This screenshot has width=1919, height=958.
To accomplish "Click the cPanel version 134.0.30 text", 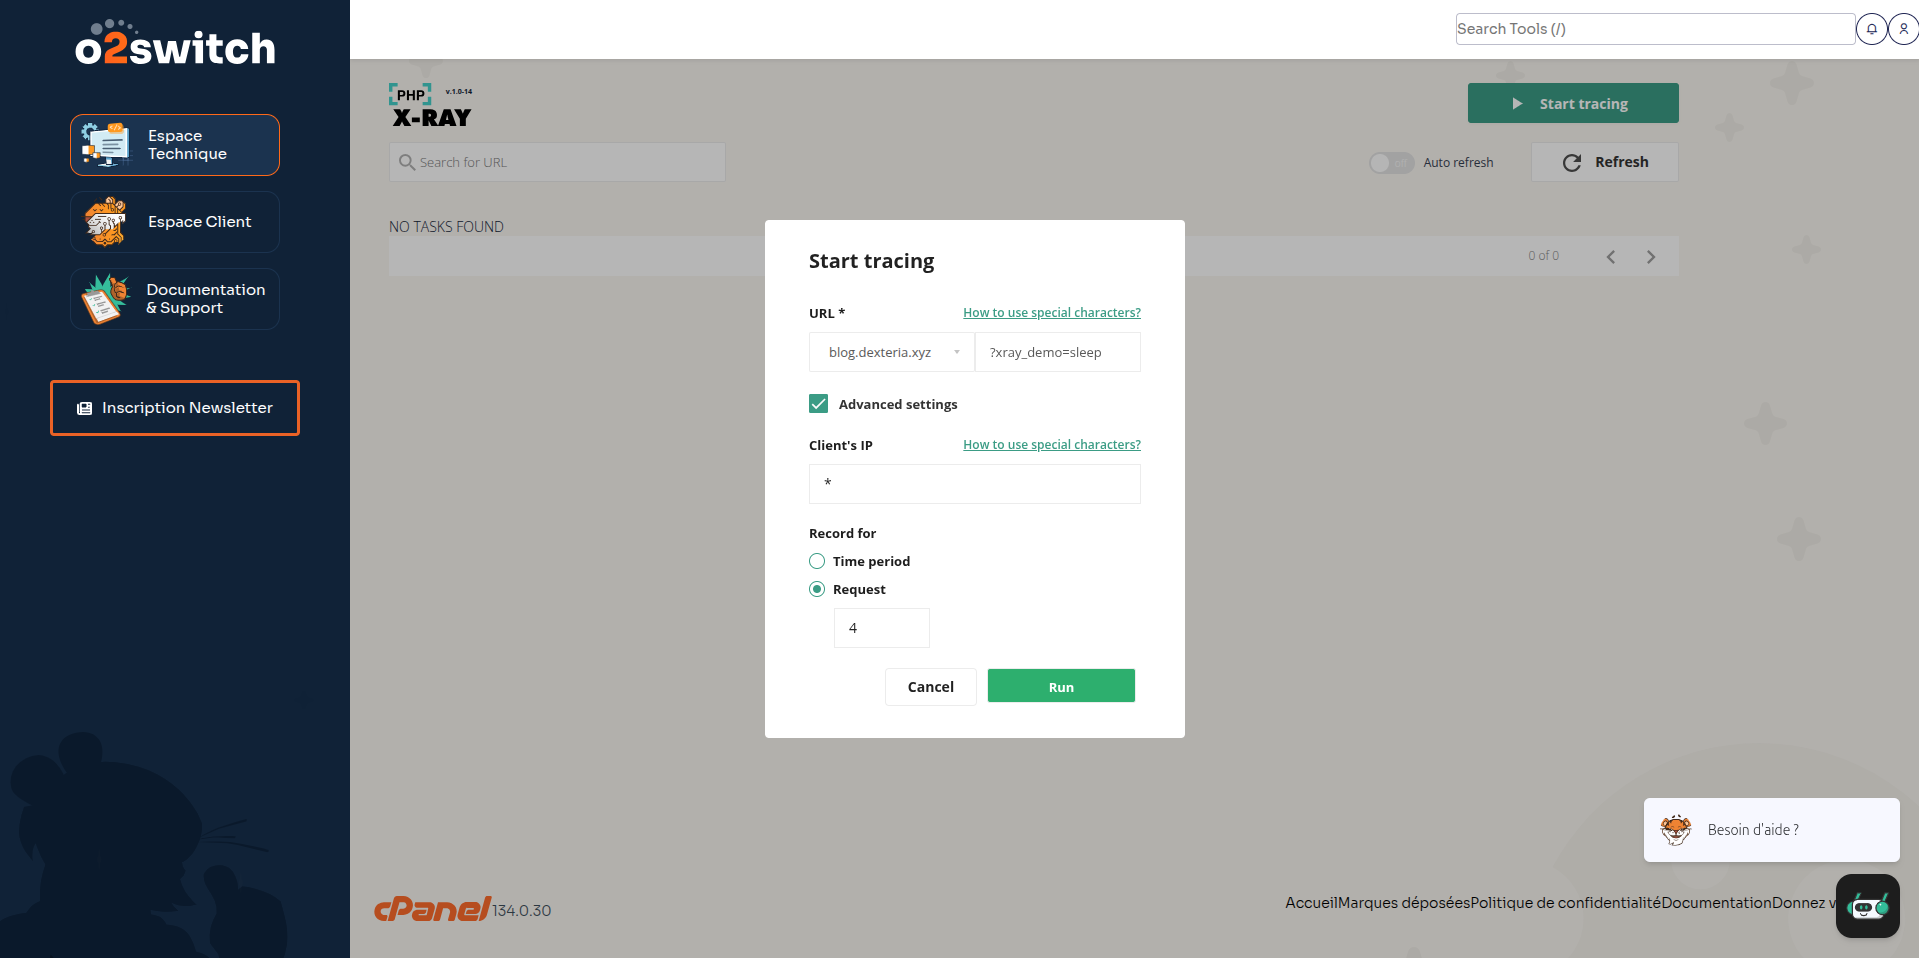I will (x=522, y=911).
